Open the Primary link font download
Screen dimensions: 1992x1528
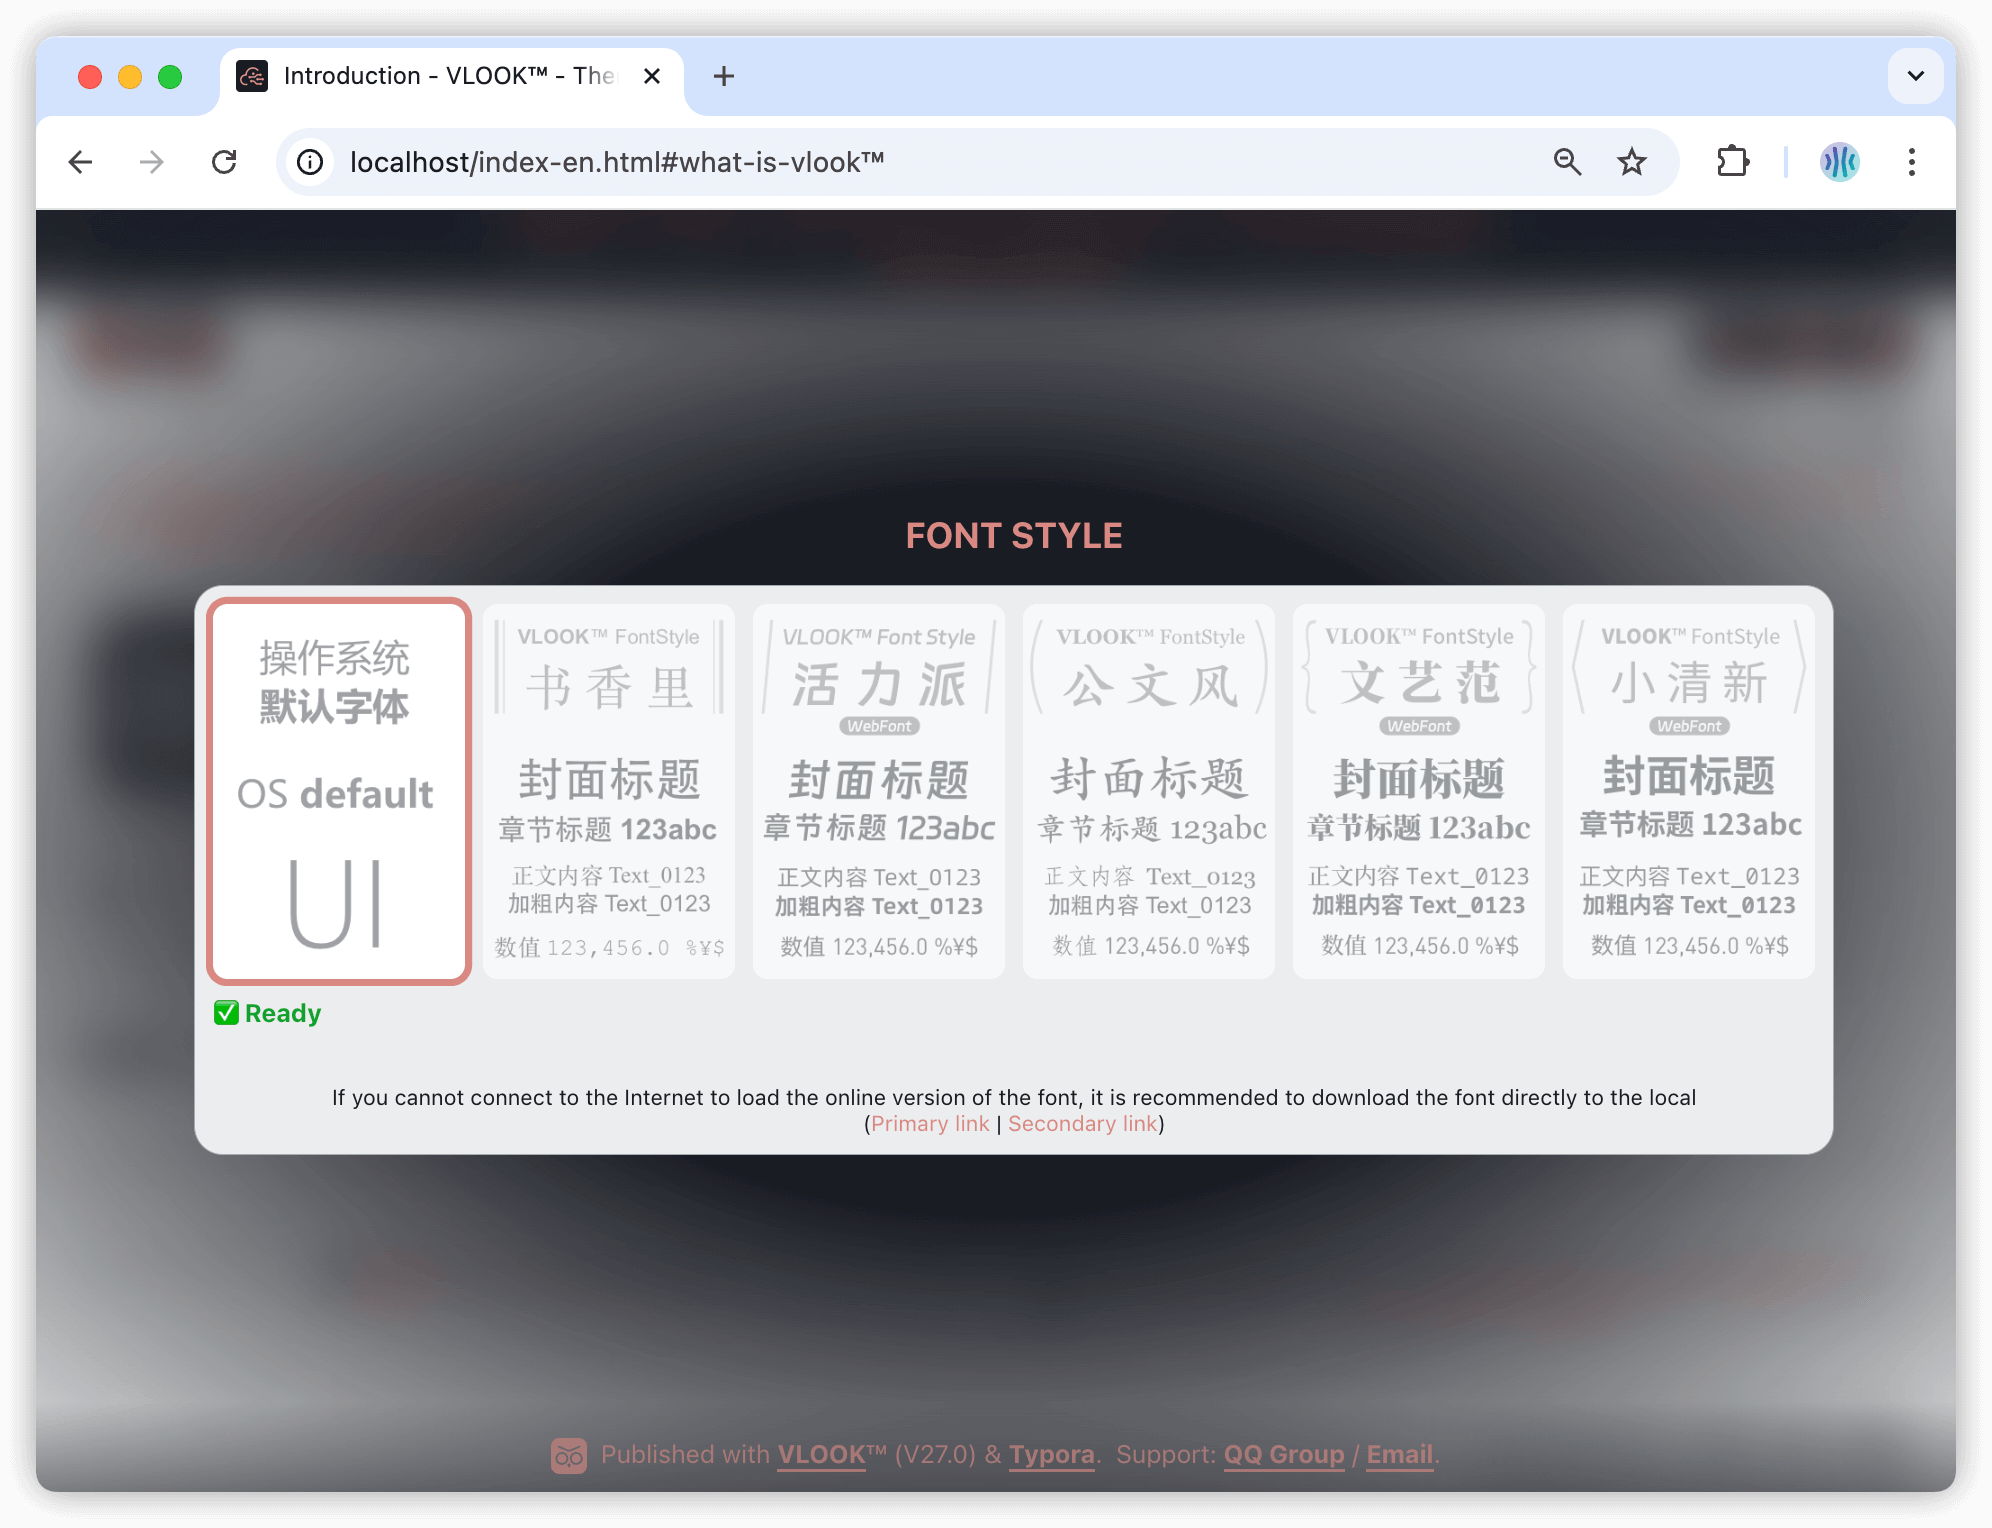point(930,1124)
